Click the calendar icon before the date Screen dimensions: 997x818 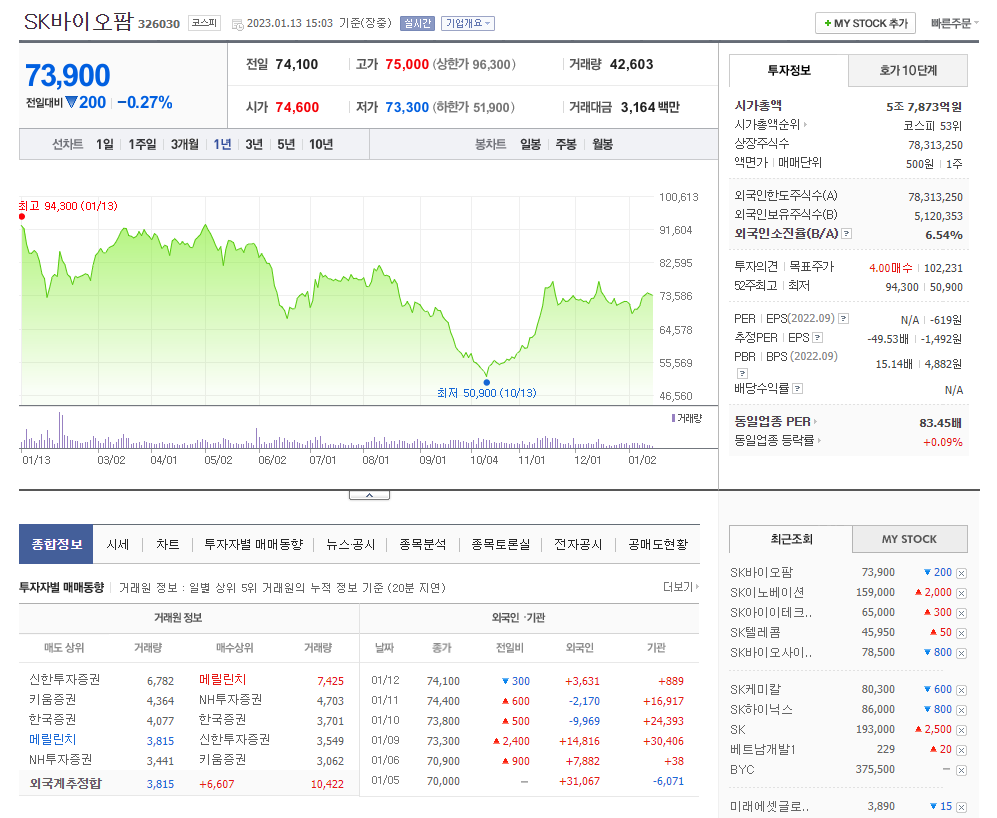point(237,24)
